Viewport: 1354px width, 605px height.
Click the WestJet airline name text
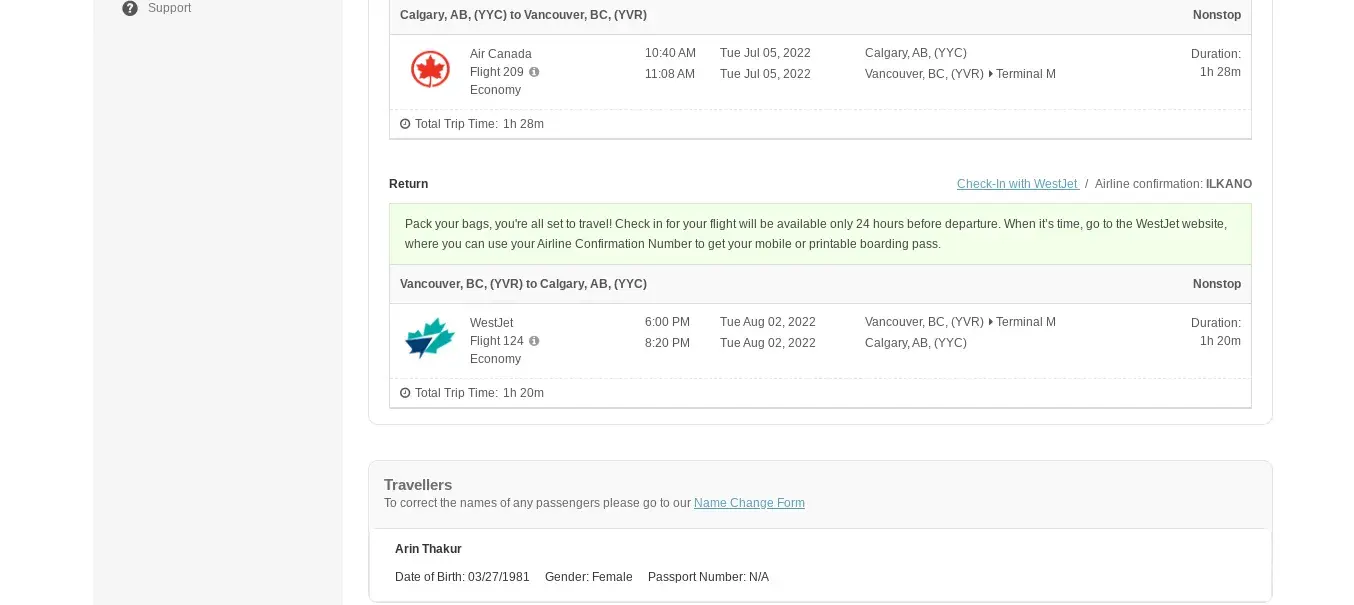492,323
